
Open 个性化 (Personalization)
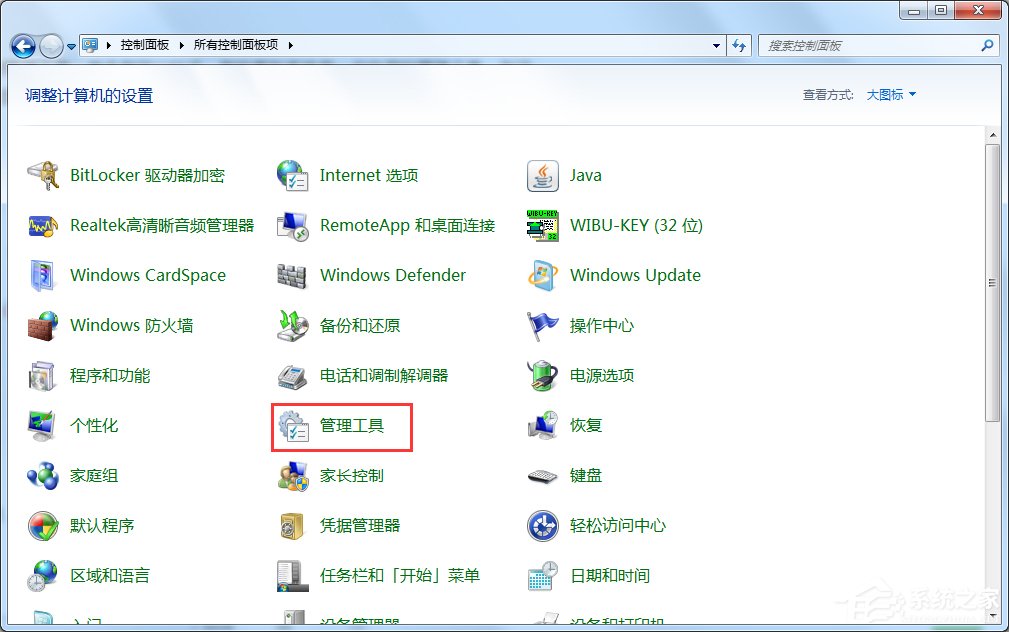(x=94, y=425)
